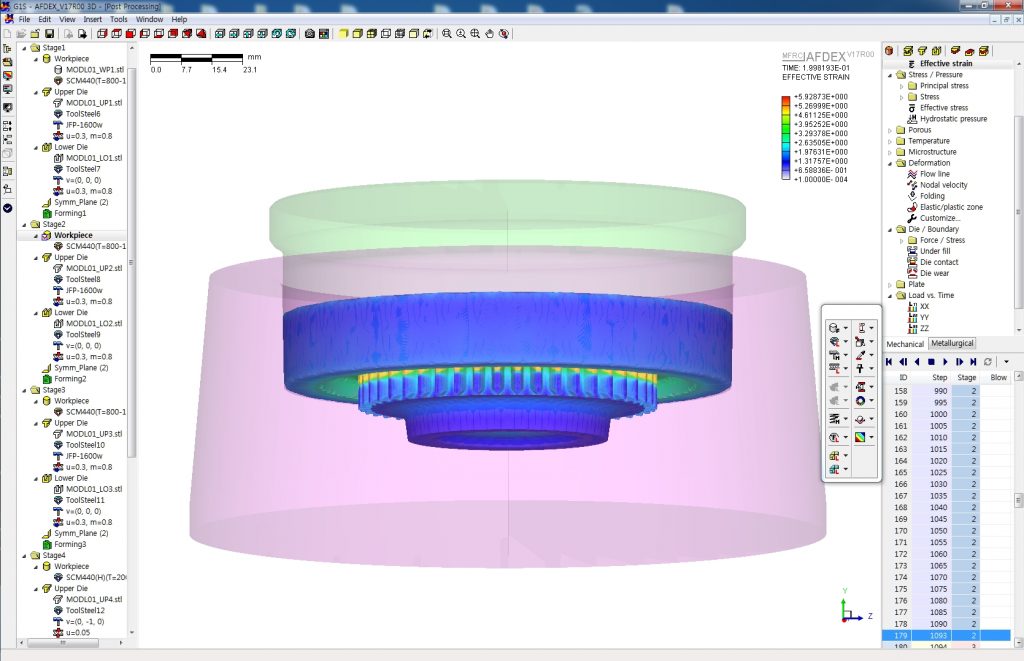
Task: Open the Die wear result
Action: point(935,273)
